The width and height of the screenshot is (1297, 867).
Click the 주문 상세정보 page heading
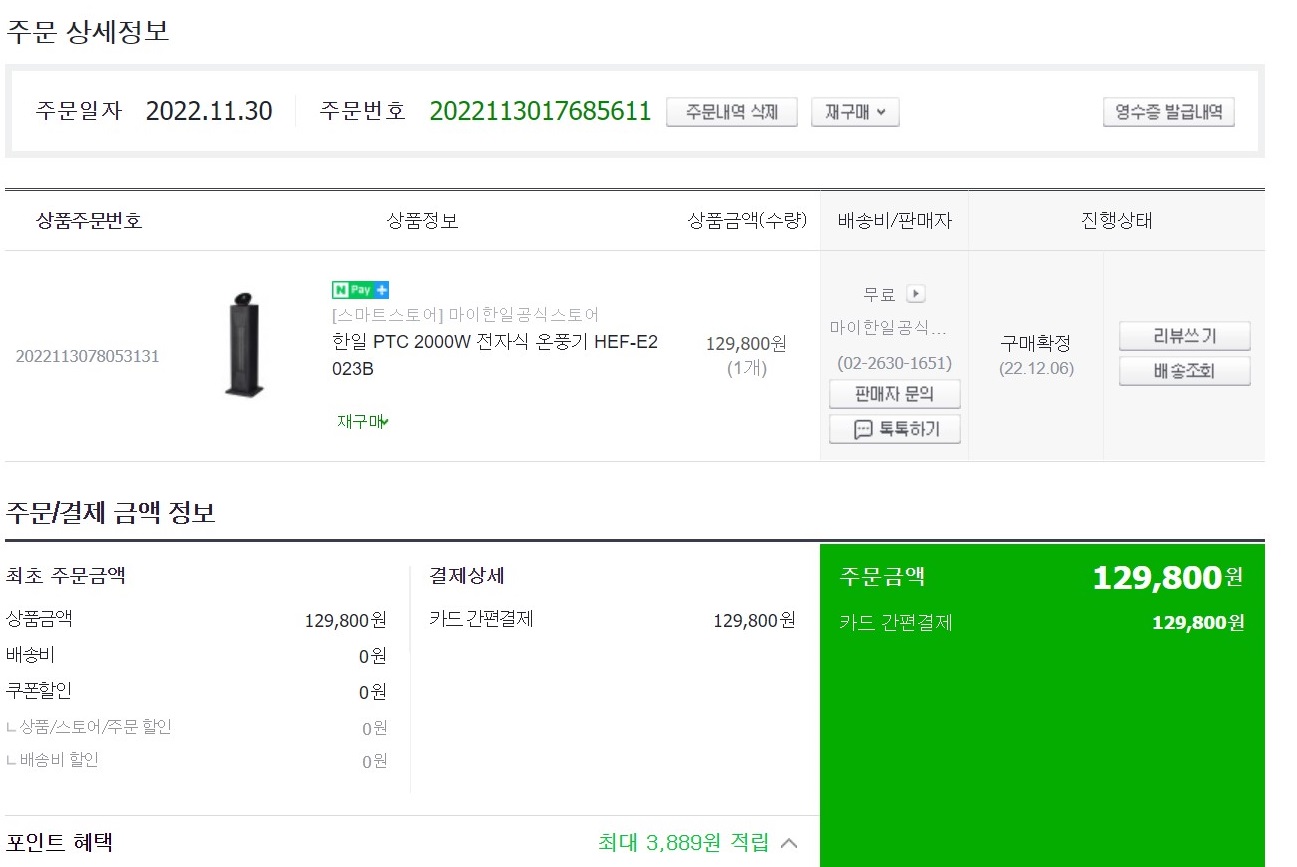click(88, 31)
